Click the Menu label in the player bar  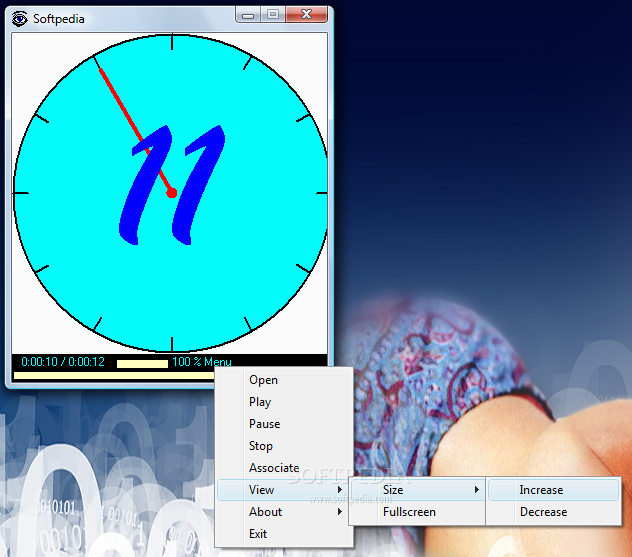(218, 362)
